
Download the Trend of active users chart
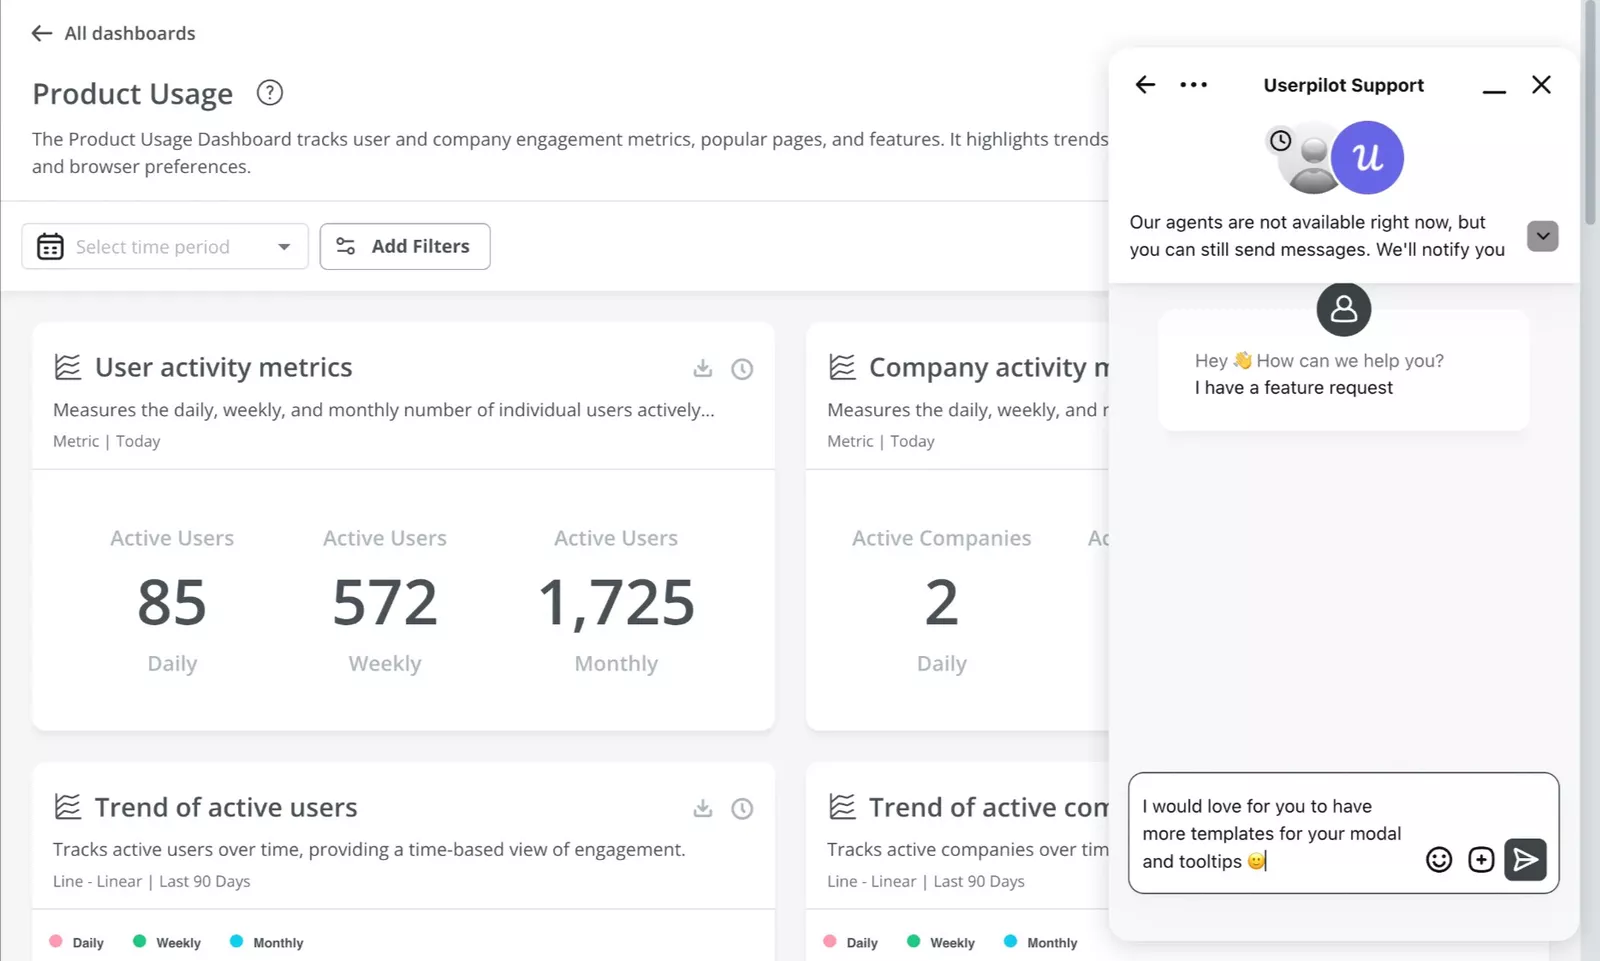click(x=703, y=808)
